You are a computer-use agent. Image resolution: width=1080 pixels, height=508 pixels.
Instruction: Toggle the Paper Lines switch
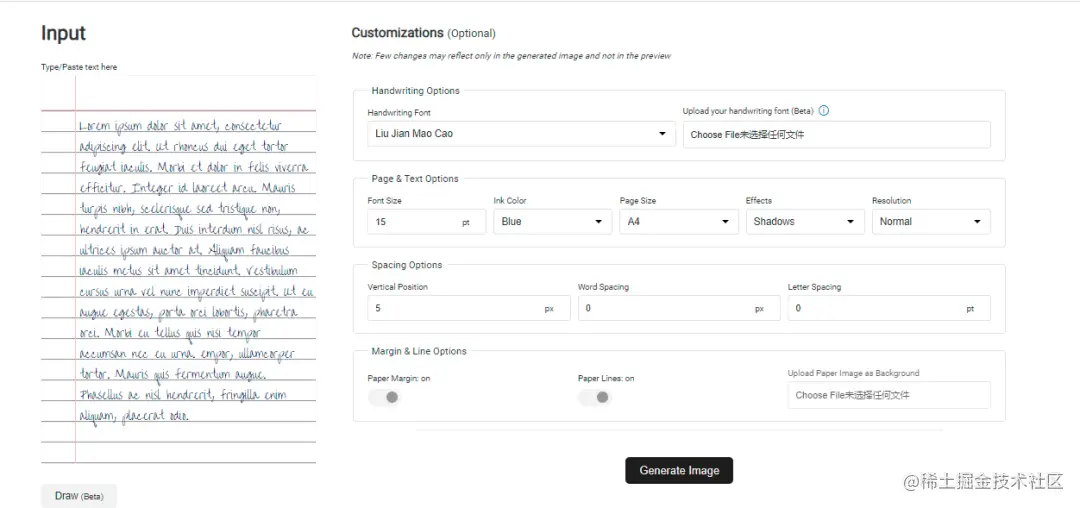click(x=595, y=397)
